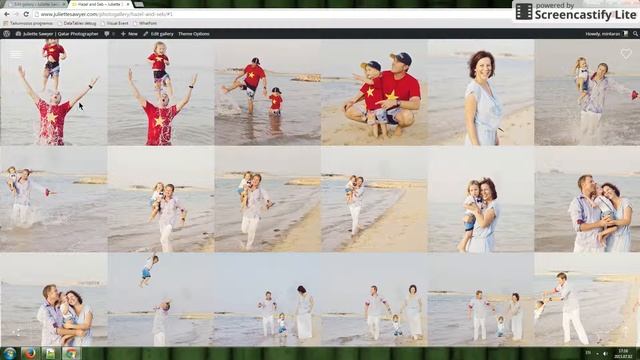Open the admin bar search magnifier
The height and width of the screenshot is (360, 640).
pos(635,34)
